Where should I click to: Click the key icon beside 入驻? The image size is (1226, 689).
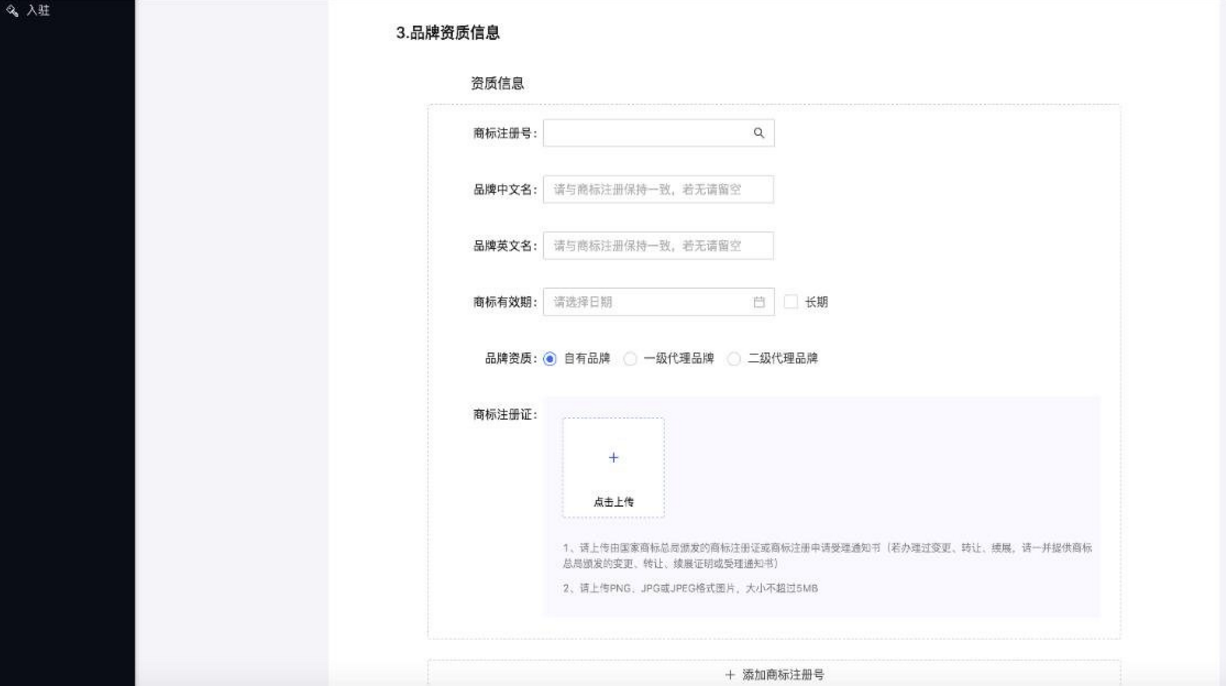tap(13, 11)
